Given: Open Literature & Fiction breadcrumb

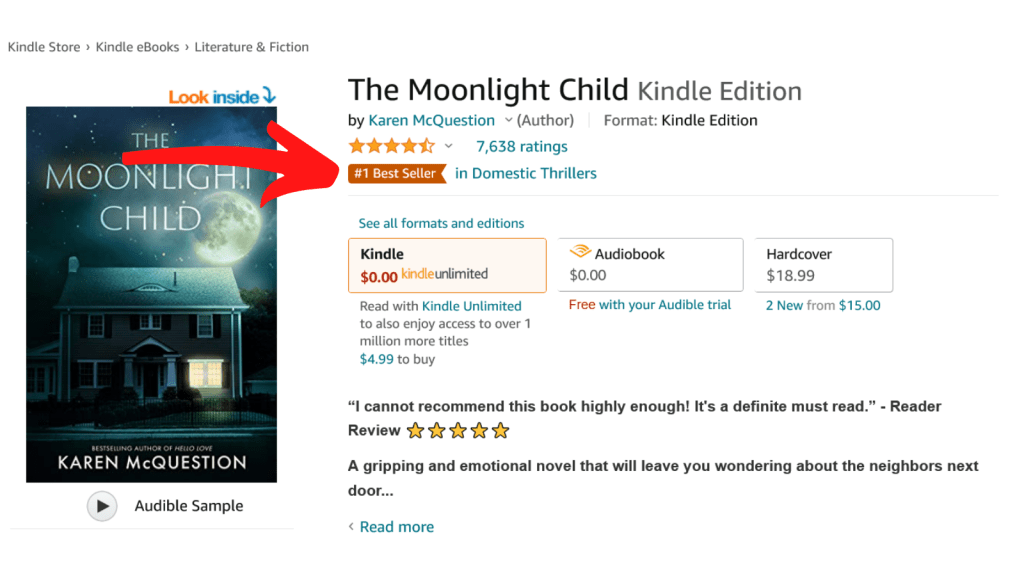Looking at the screenshot, I should (x=251, y=47).
